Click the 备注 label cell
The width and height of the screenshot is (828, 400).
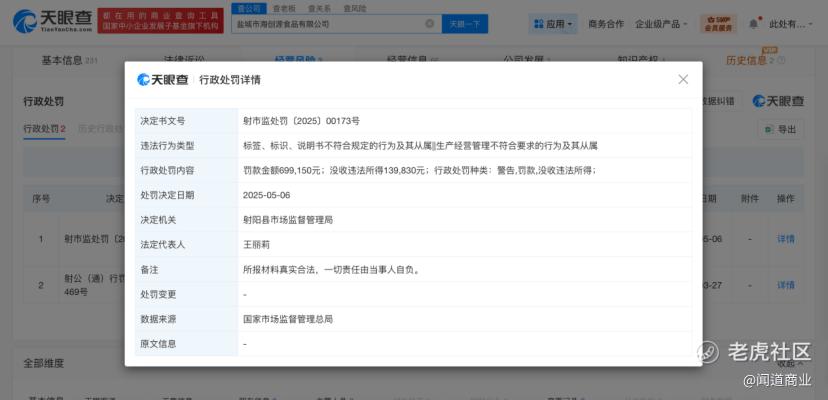pos(186,269)
